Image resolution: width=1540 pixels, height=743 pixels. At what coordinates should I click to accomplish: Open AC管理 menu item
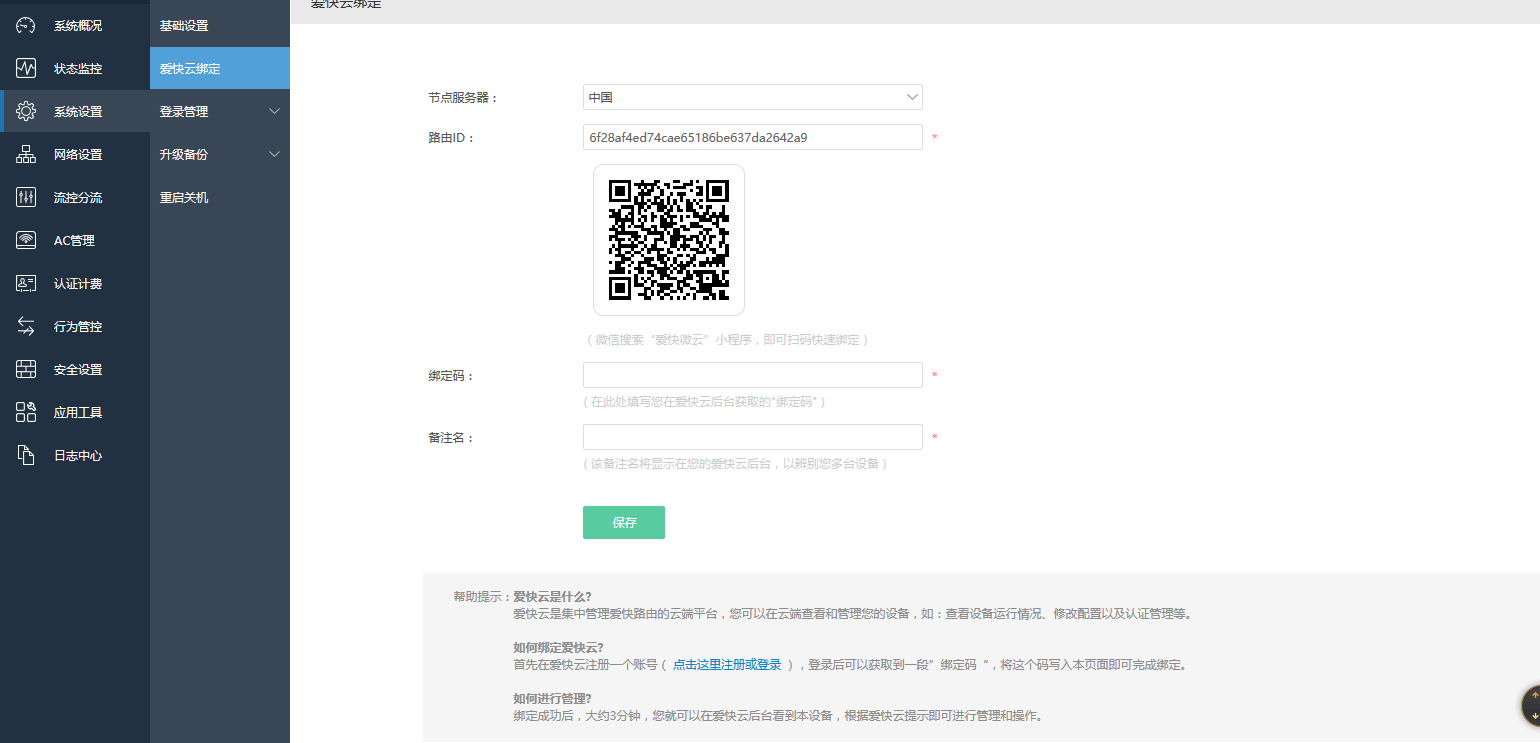pos(74,241)
